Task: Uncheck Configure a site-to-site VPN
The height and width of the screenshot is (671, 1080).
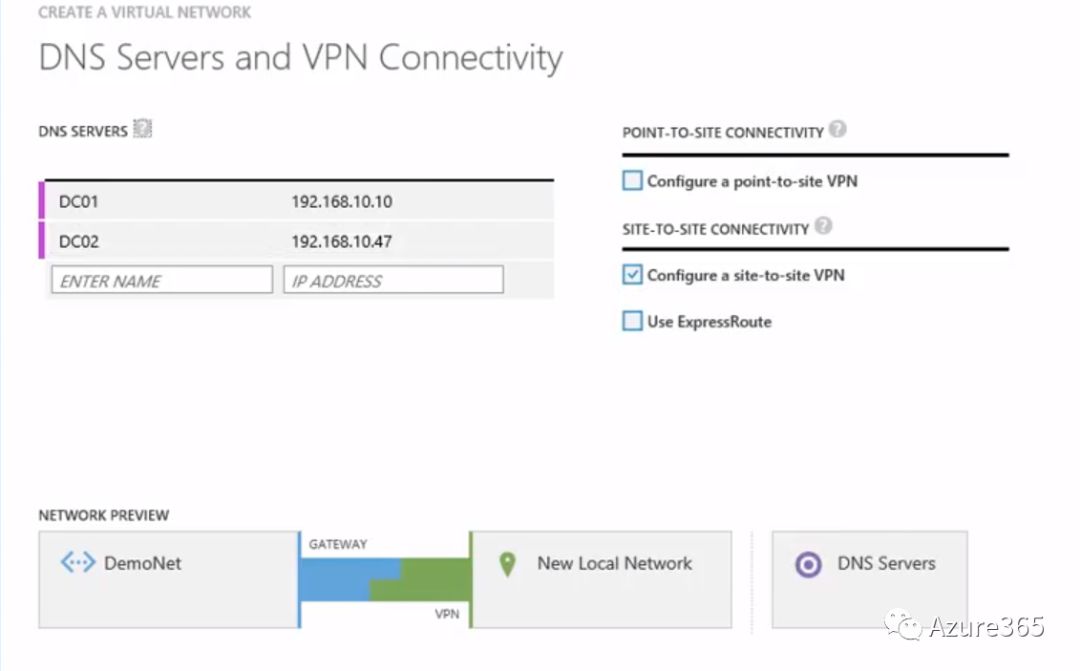Action: point(632,274)
